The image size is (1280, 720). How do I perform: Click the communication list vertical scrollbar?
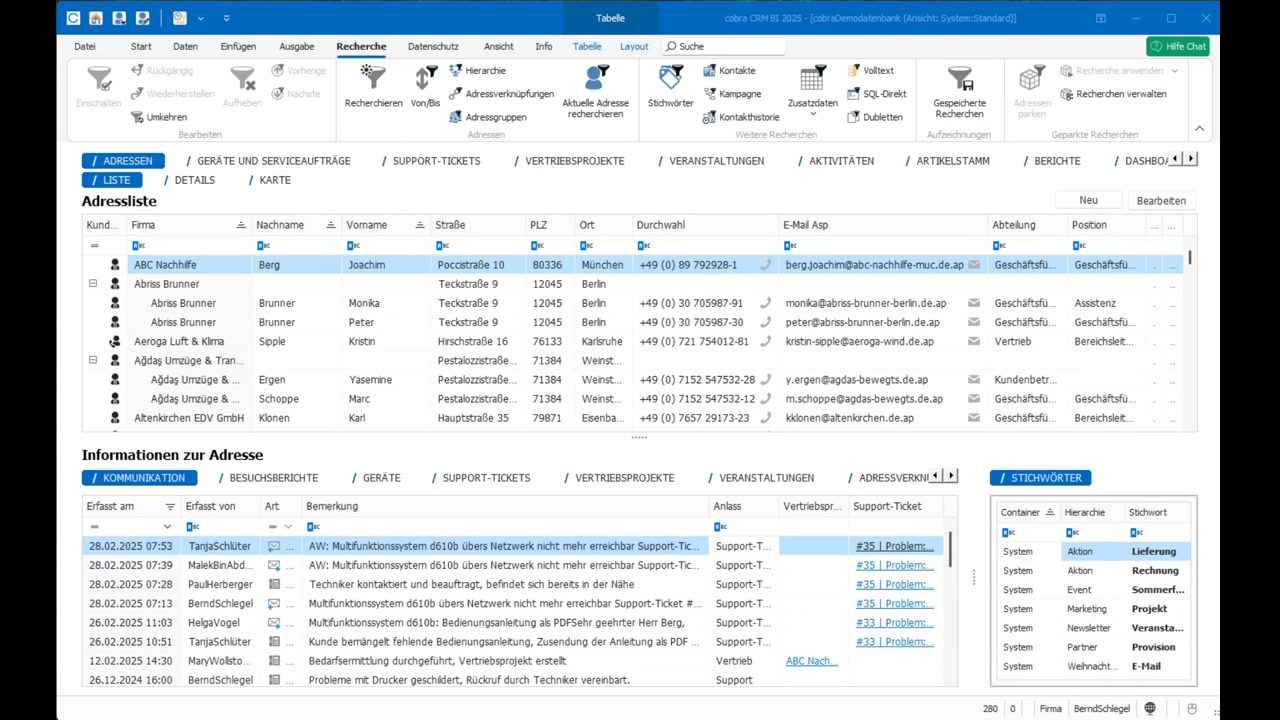(949, 550)
